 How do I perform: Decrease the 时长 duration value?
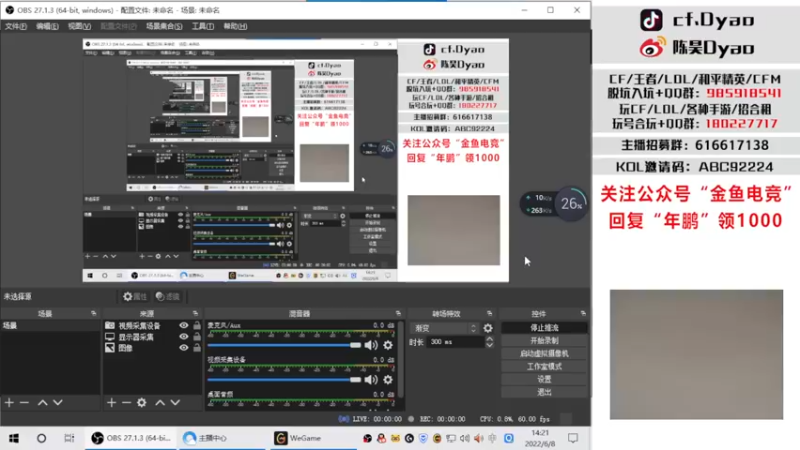pos(489,345)
